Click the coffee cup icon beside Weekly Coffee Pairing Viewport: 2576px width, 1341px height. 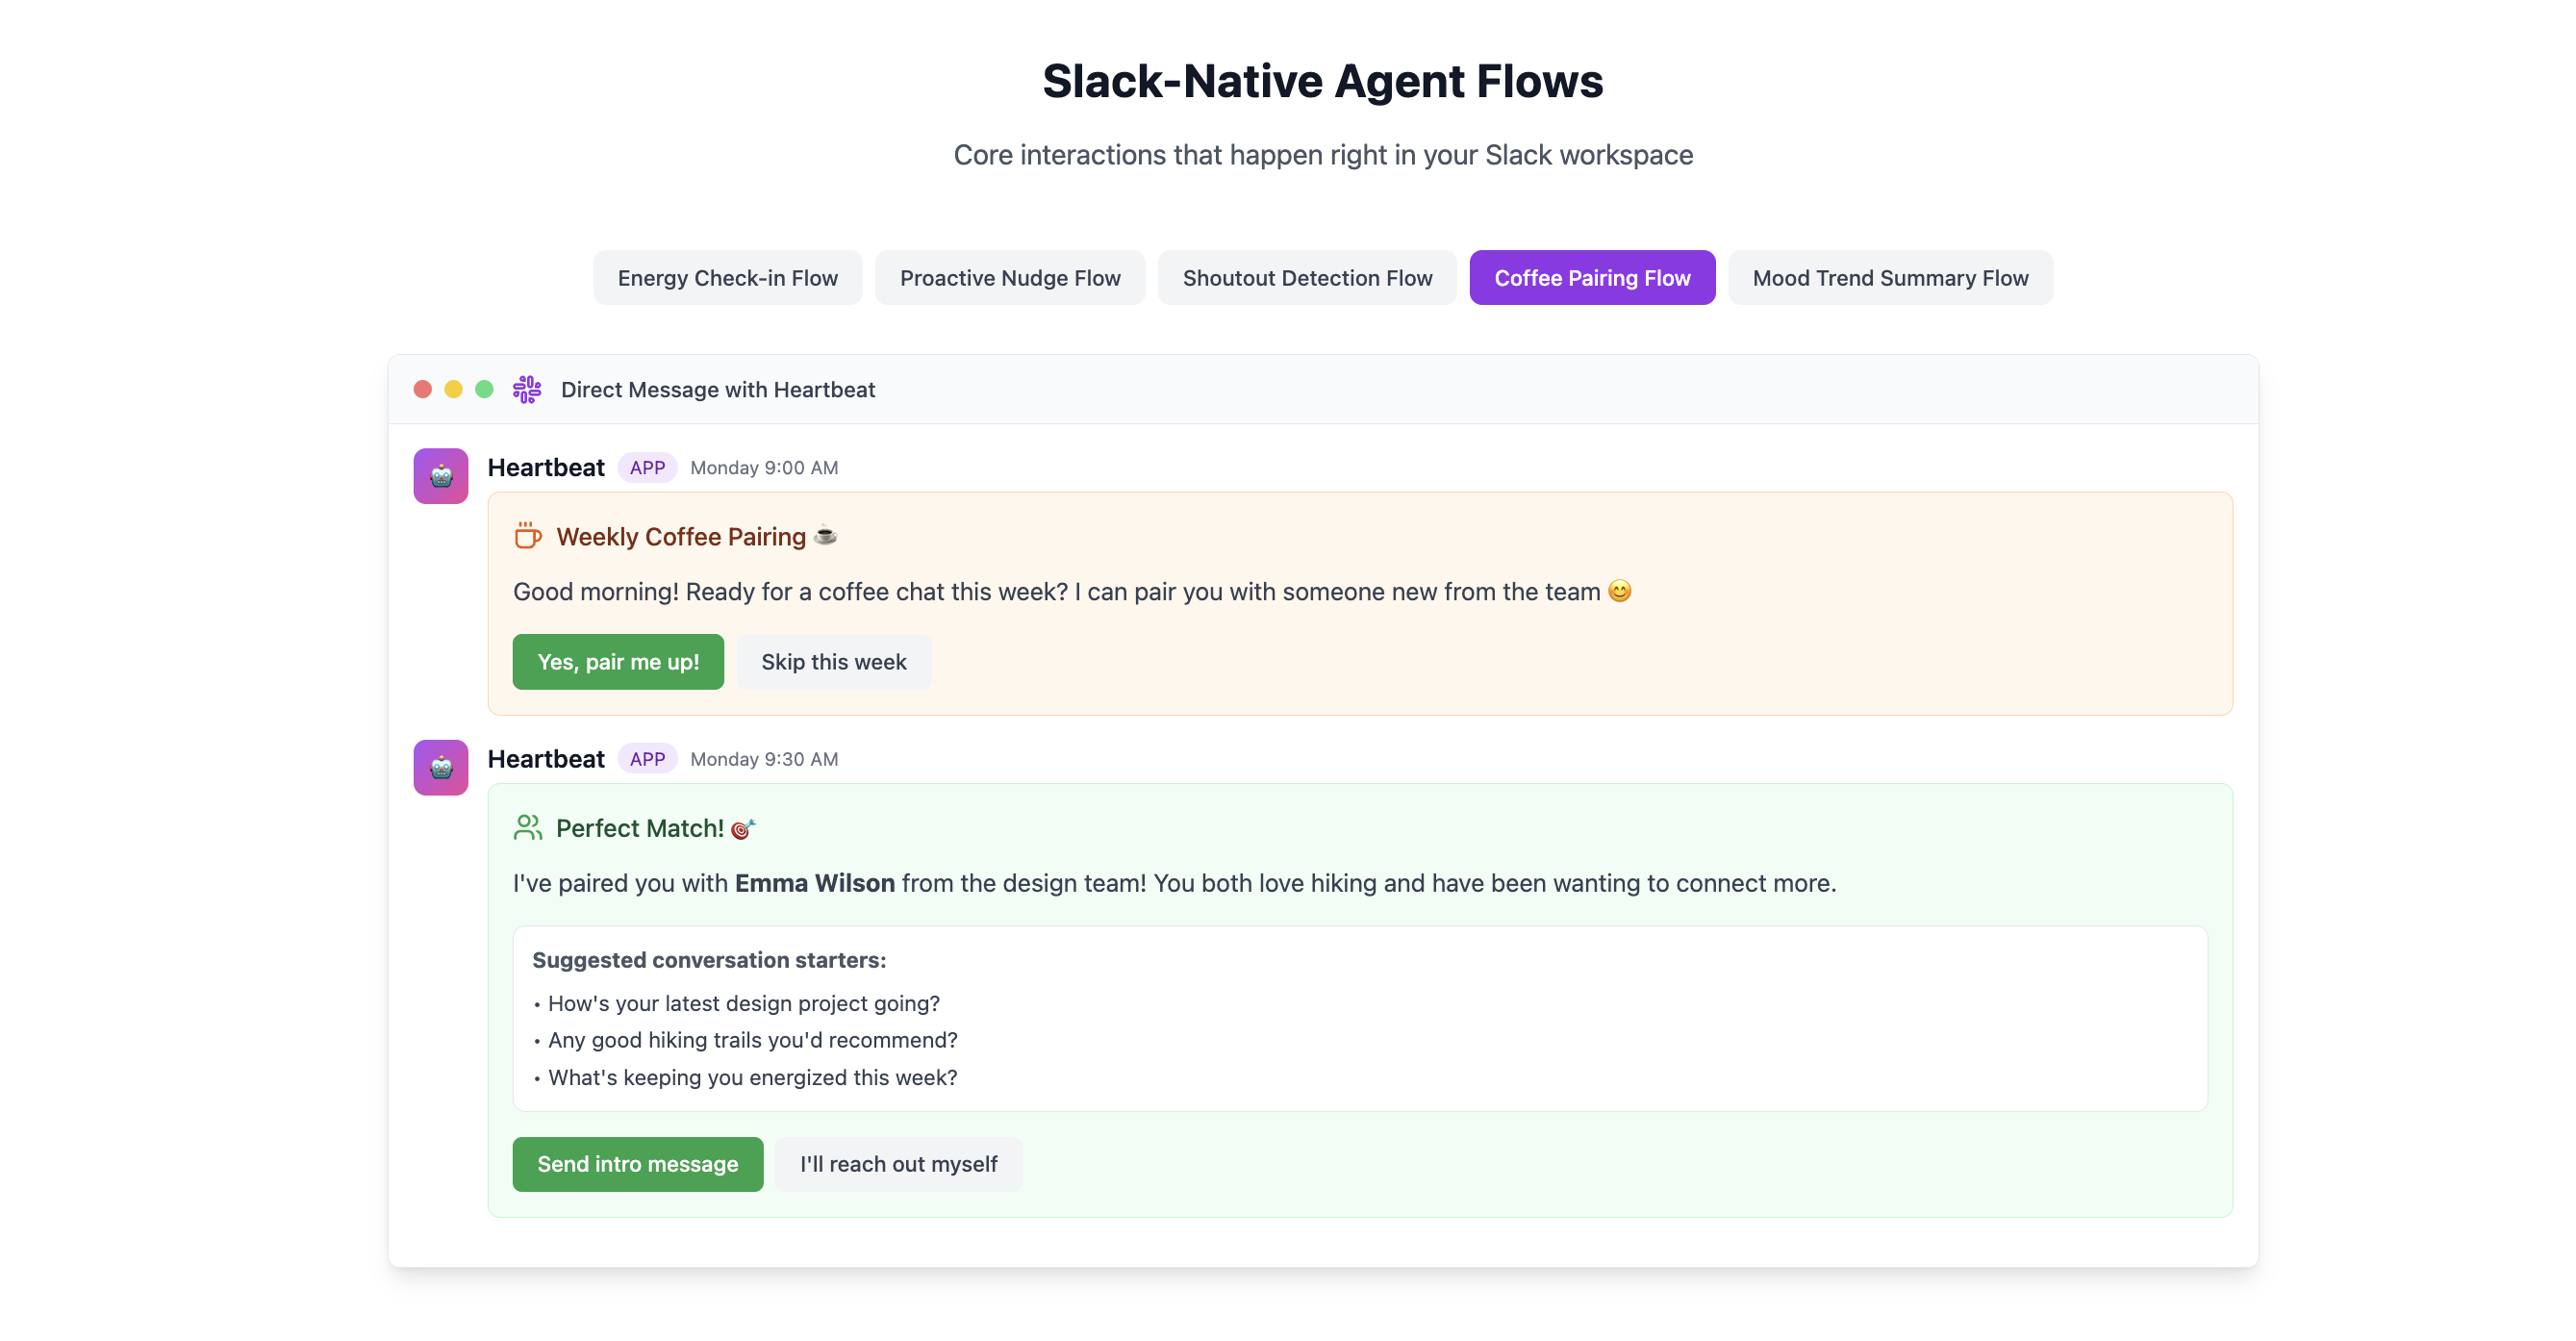[528, 536]
